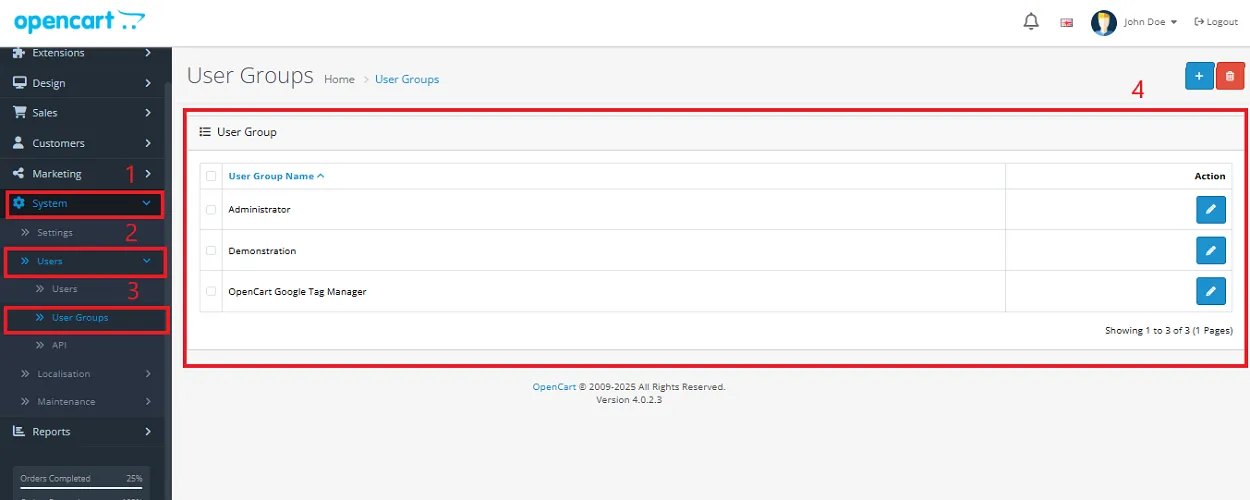This screenshot has width=1250, height=500.
Task: Check the Administrator row checkbox
Action: click(x=211, y=210)
